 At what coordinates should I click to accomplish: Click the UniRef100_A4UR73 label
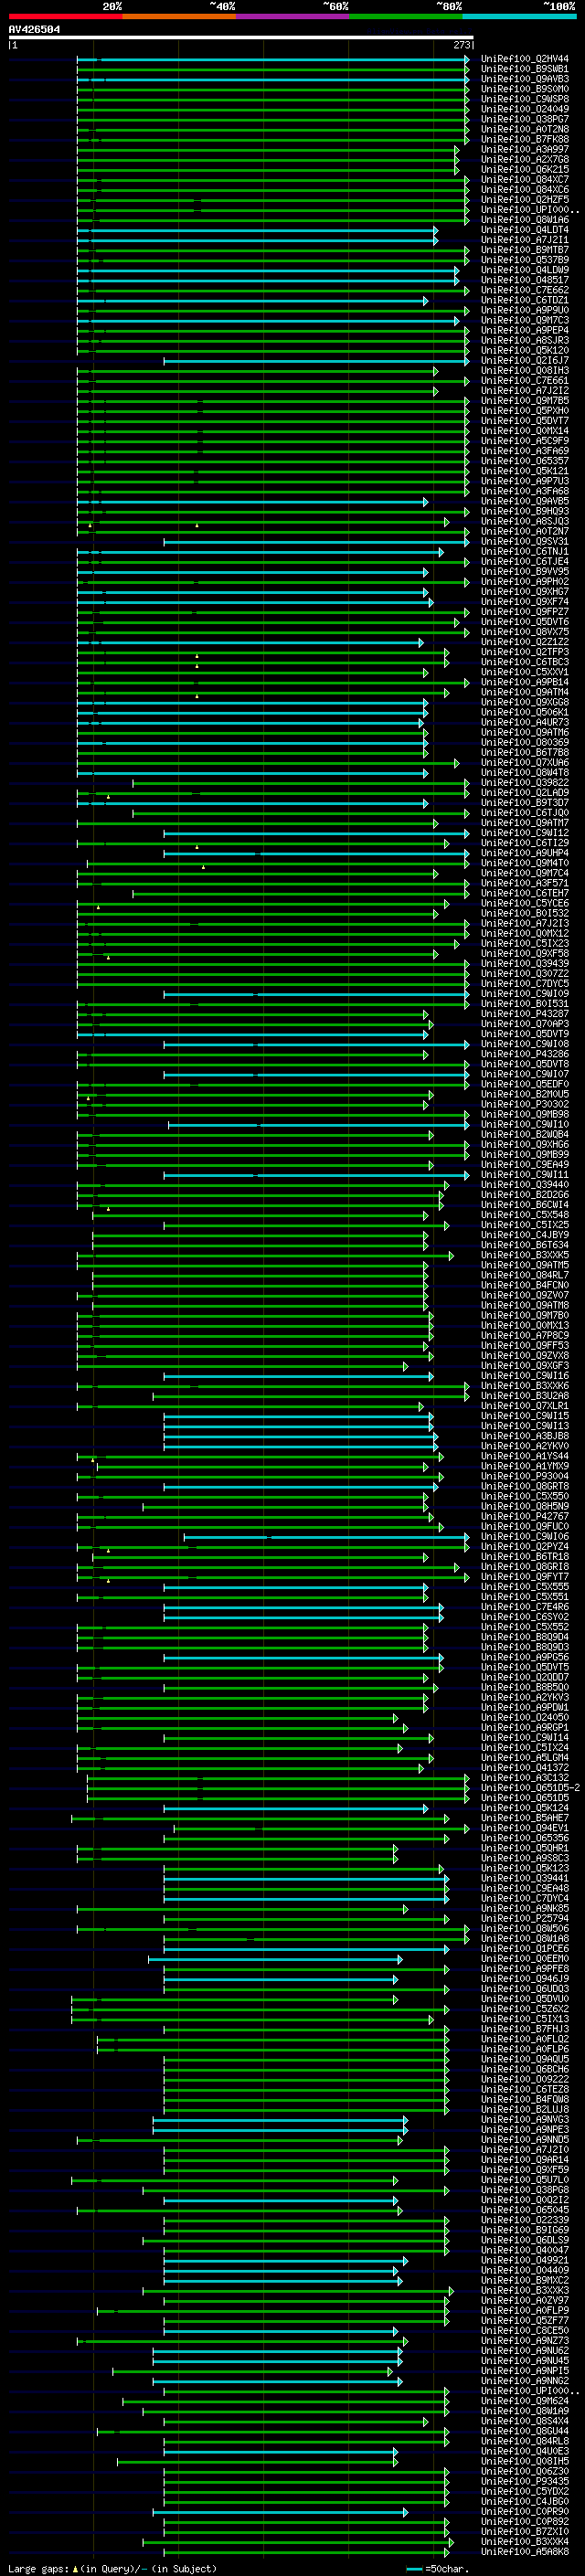pyautogui.click(x=525, y=722)
